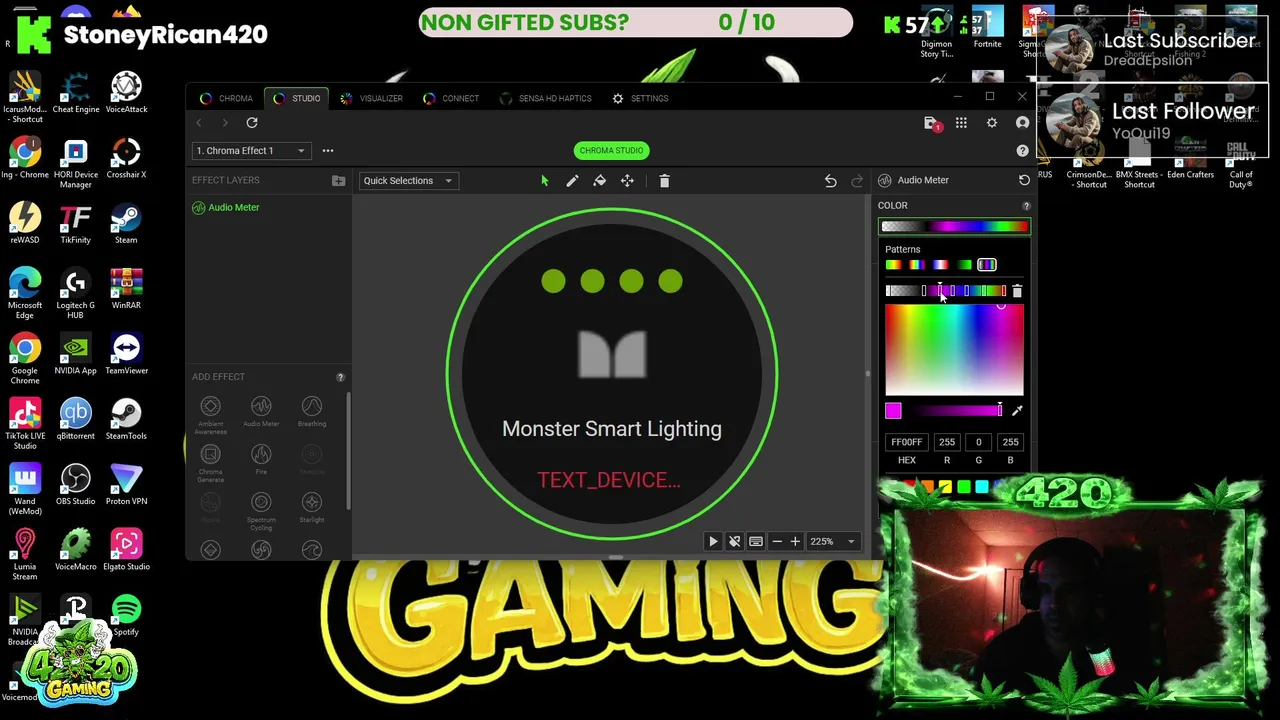Add the Starlight effect
Image resolution: width=1280 pixels, height=720 pixels.
point(312,508)
